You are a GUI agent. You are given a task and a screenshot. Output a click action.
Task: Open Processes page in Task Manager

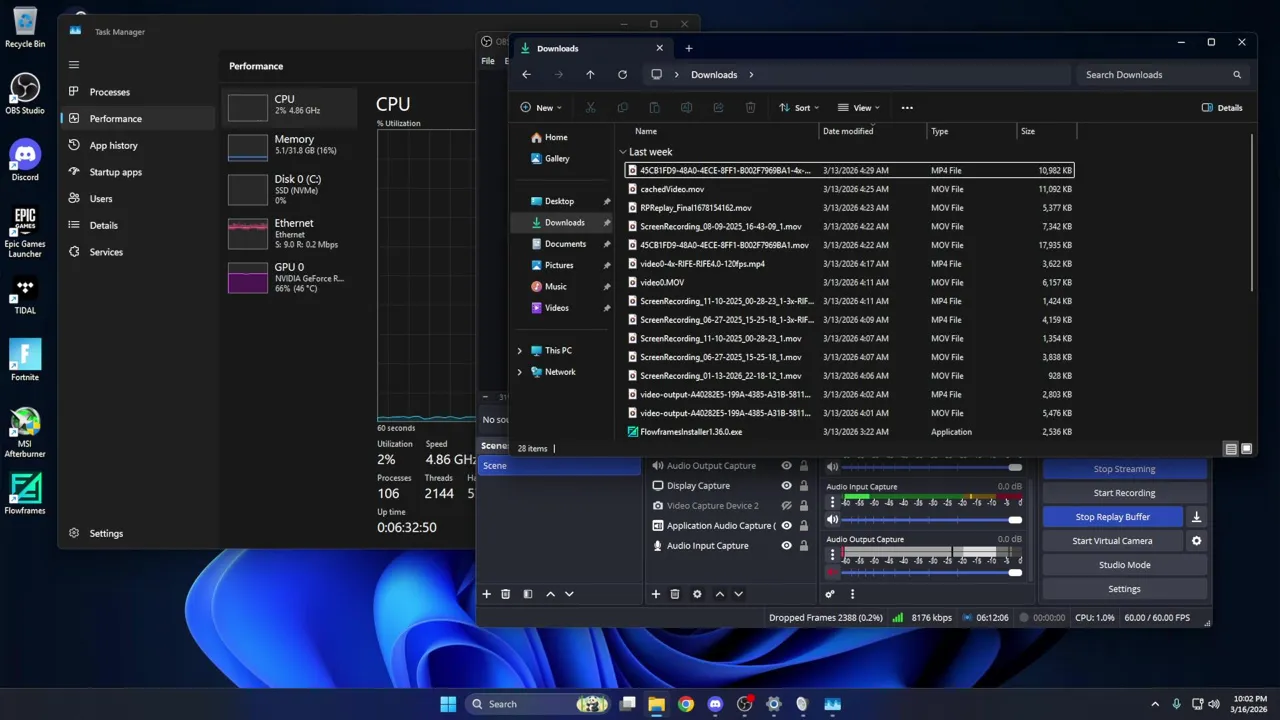pos(138,92)
